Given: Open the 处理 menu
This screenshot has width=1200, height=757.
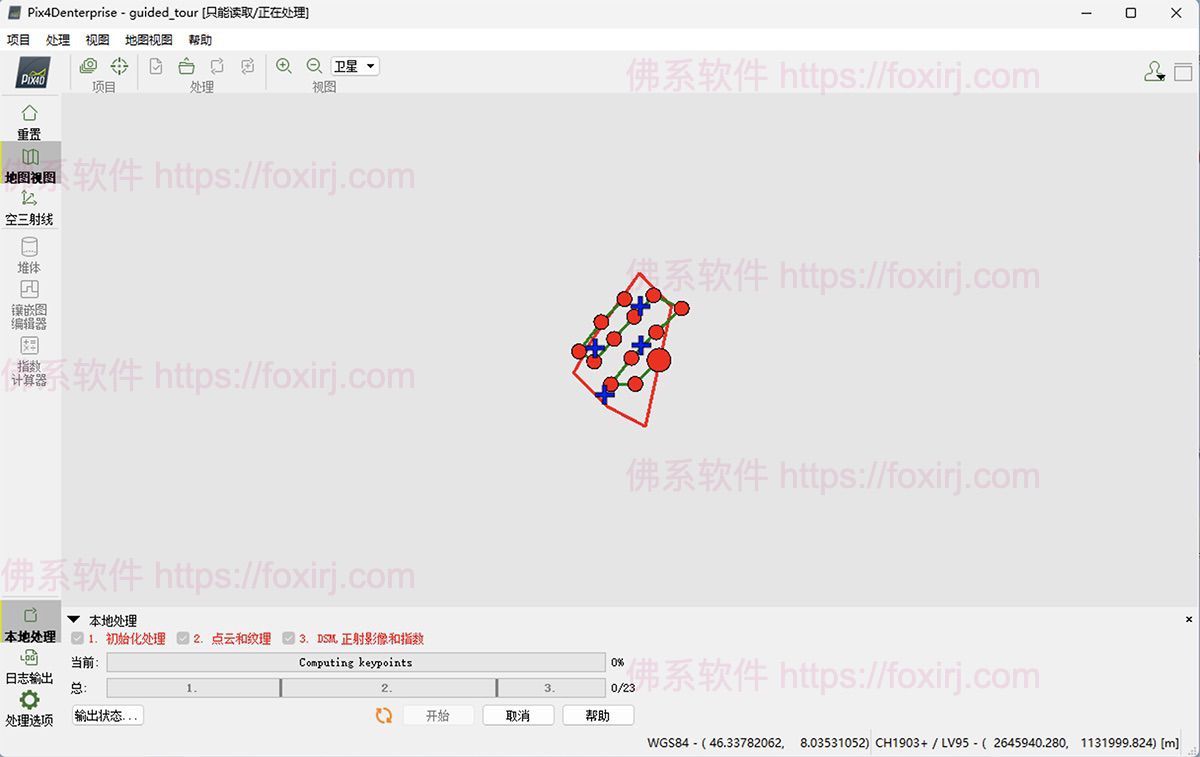Looking at the screenshot, I should click(58, 40).
